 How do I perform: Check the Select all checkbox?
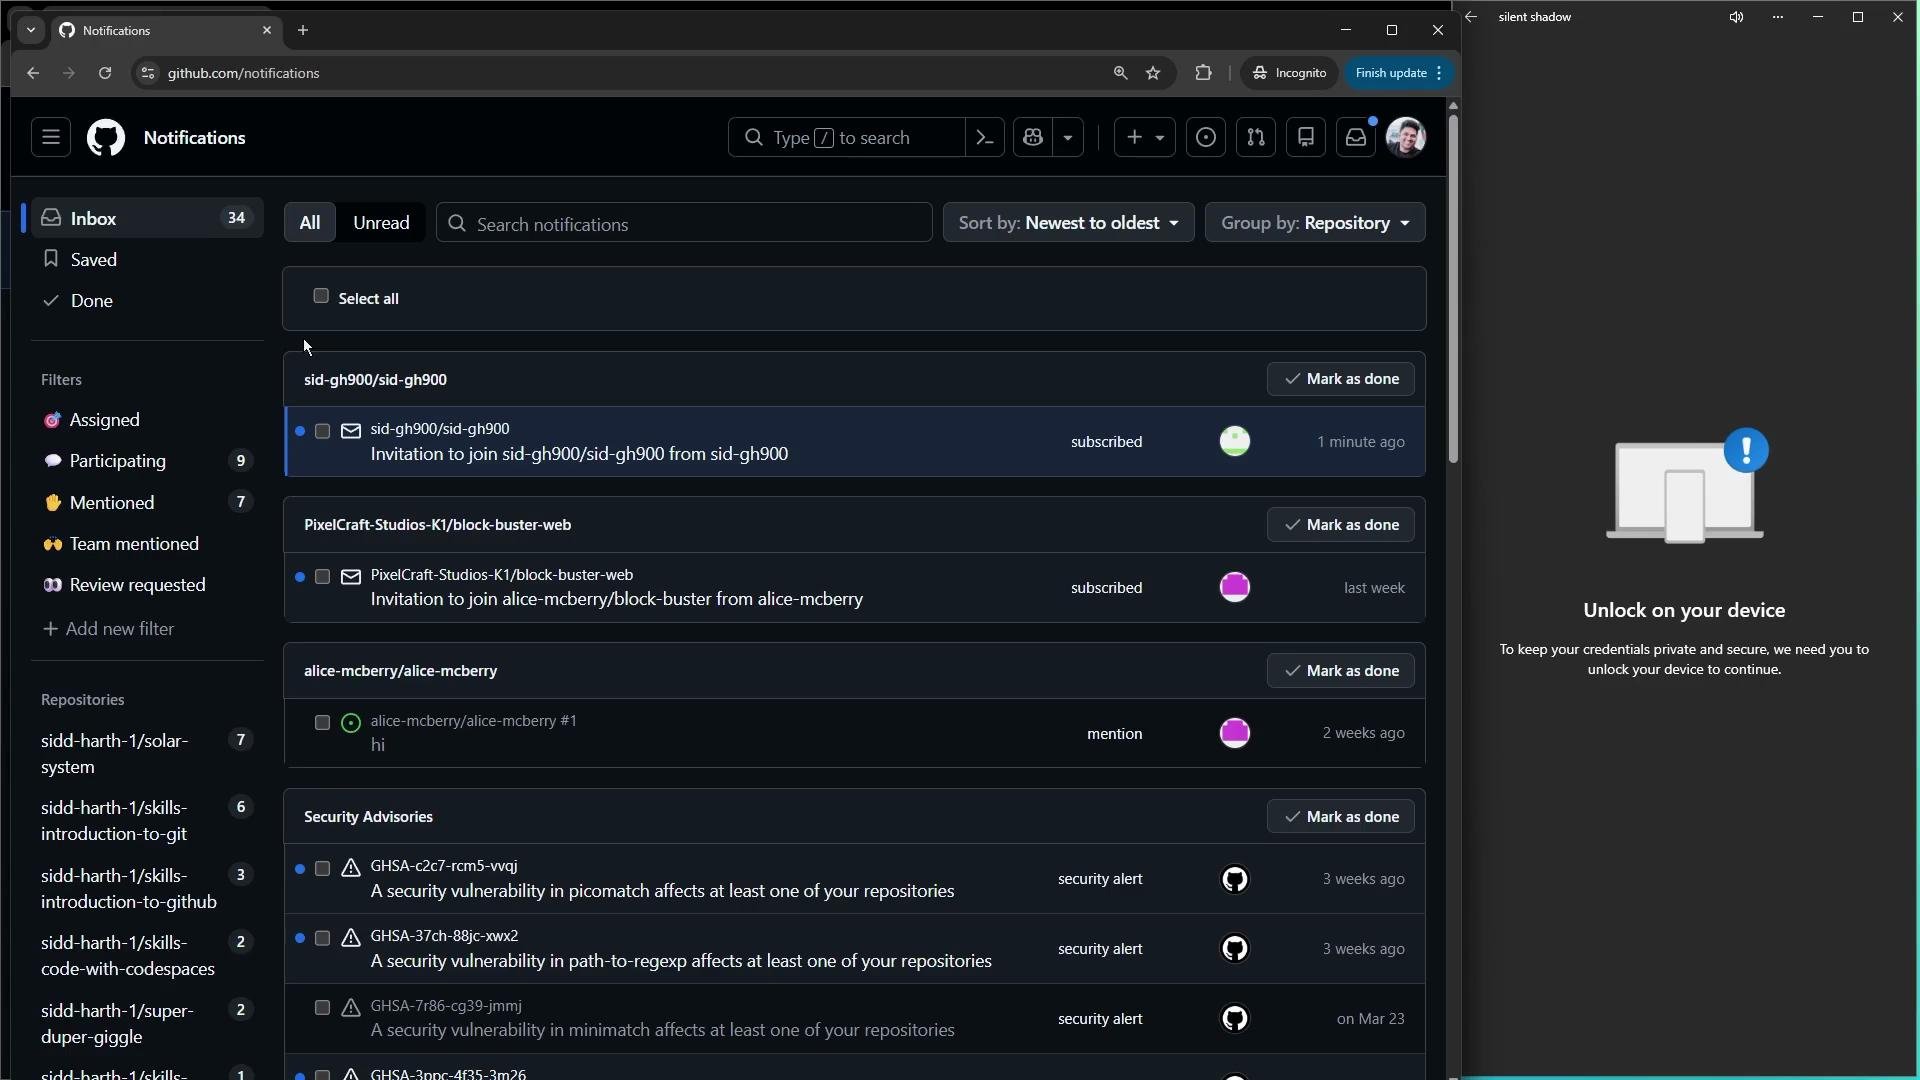pyautogui.click(x=321, y=296)
